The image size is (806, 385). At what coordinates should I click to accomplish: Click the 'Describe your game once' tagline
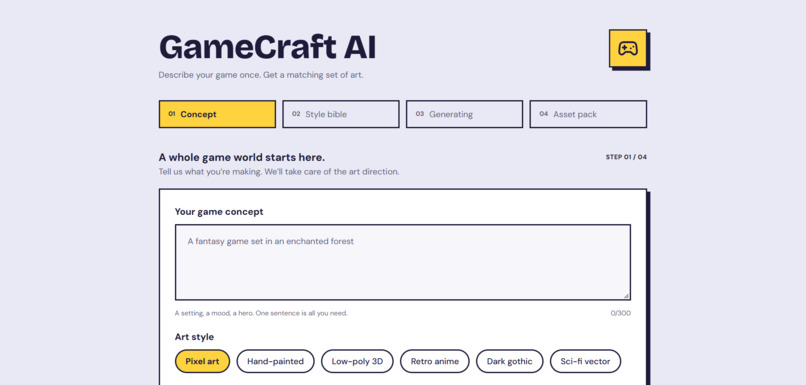(261, 75)
